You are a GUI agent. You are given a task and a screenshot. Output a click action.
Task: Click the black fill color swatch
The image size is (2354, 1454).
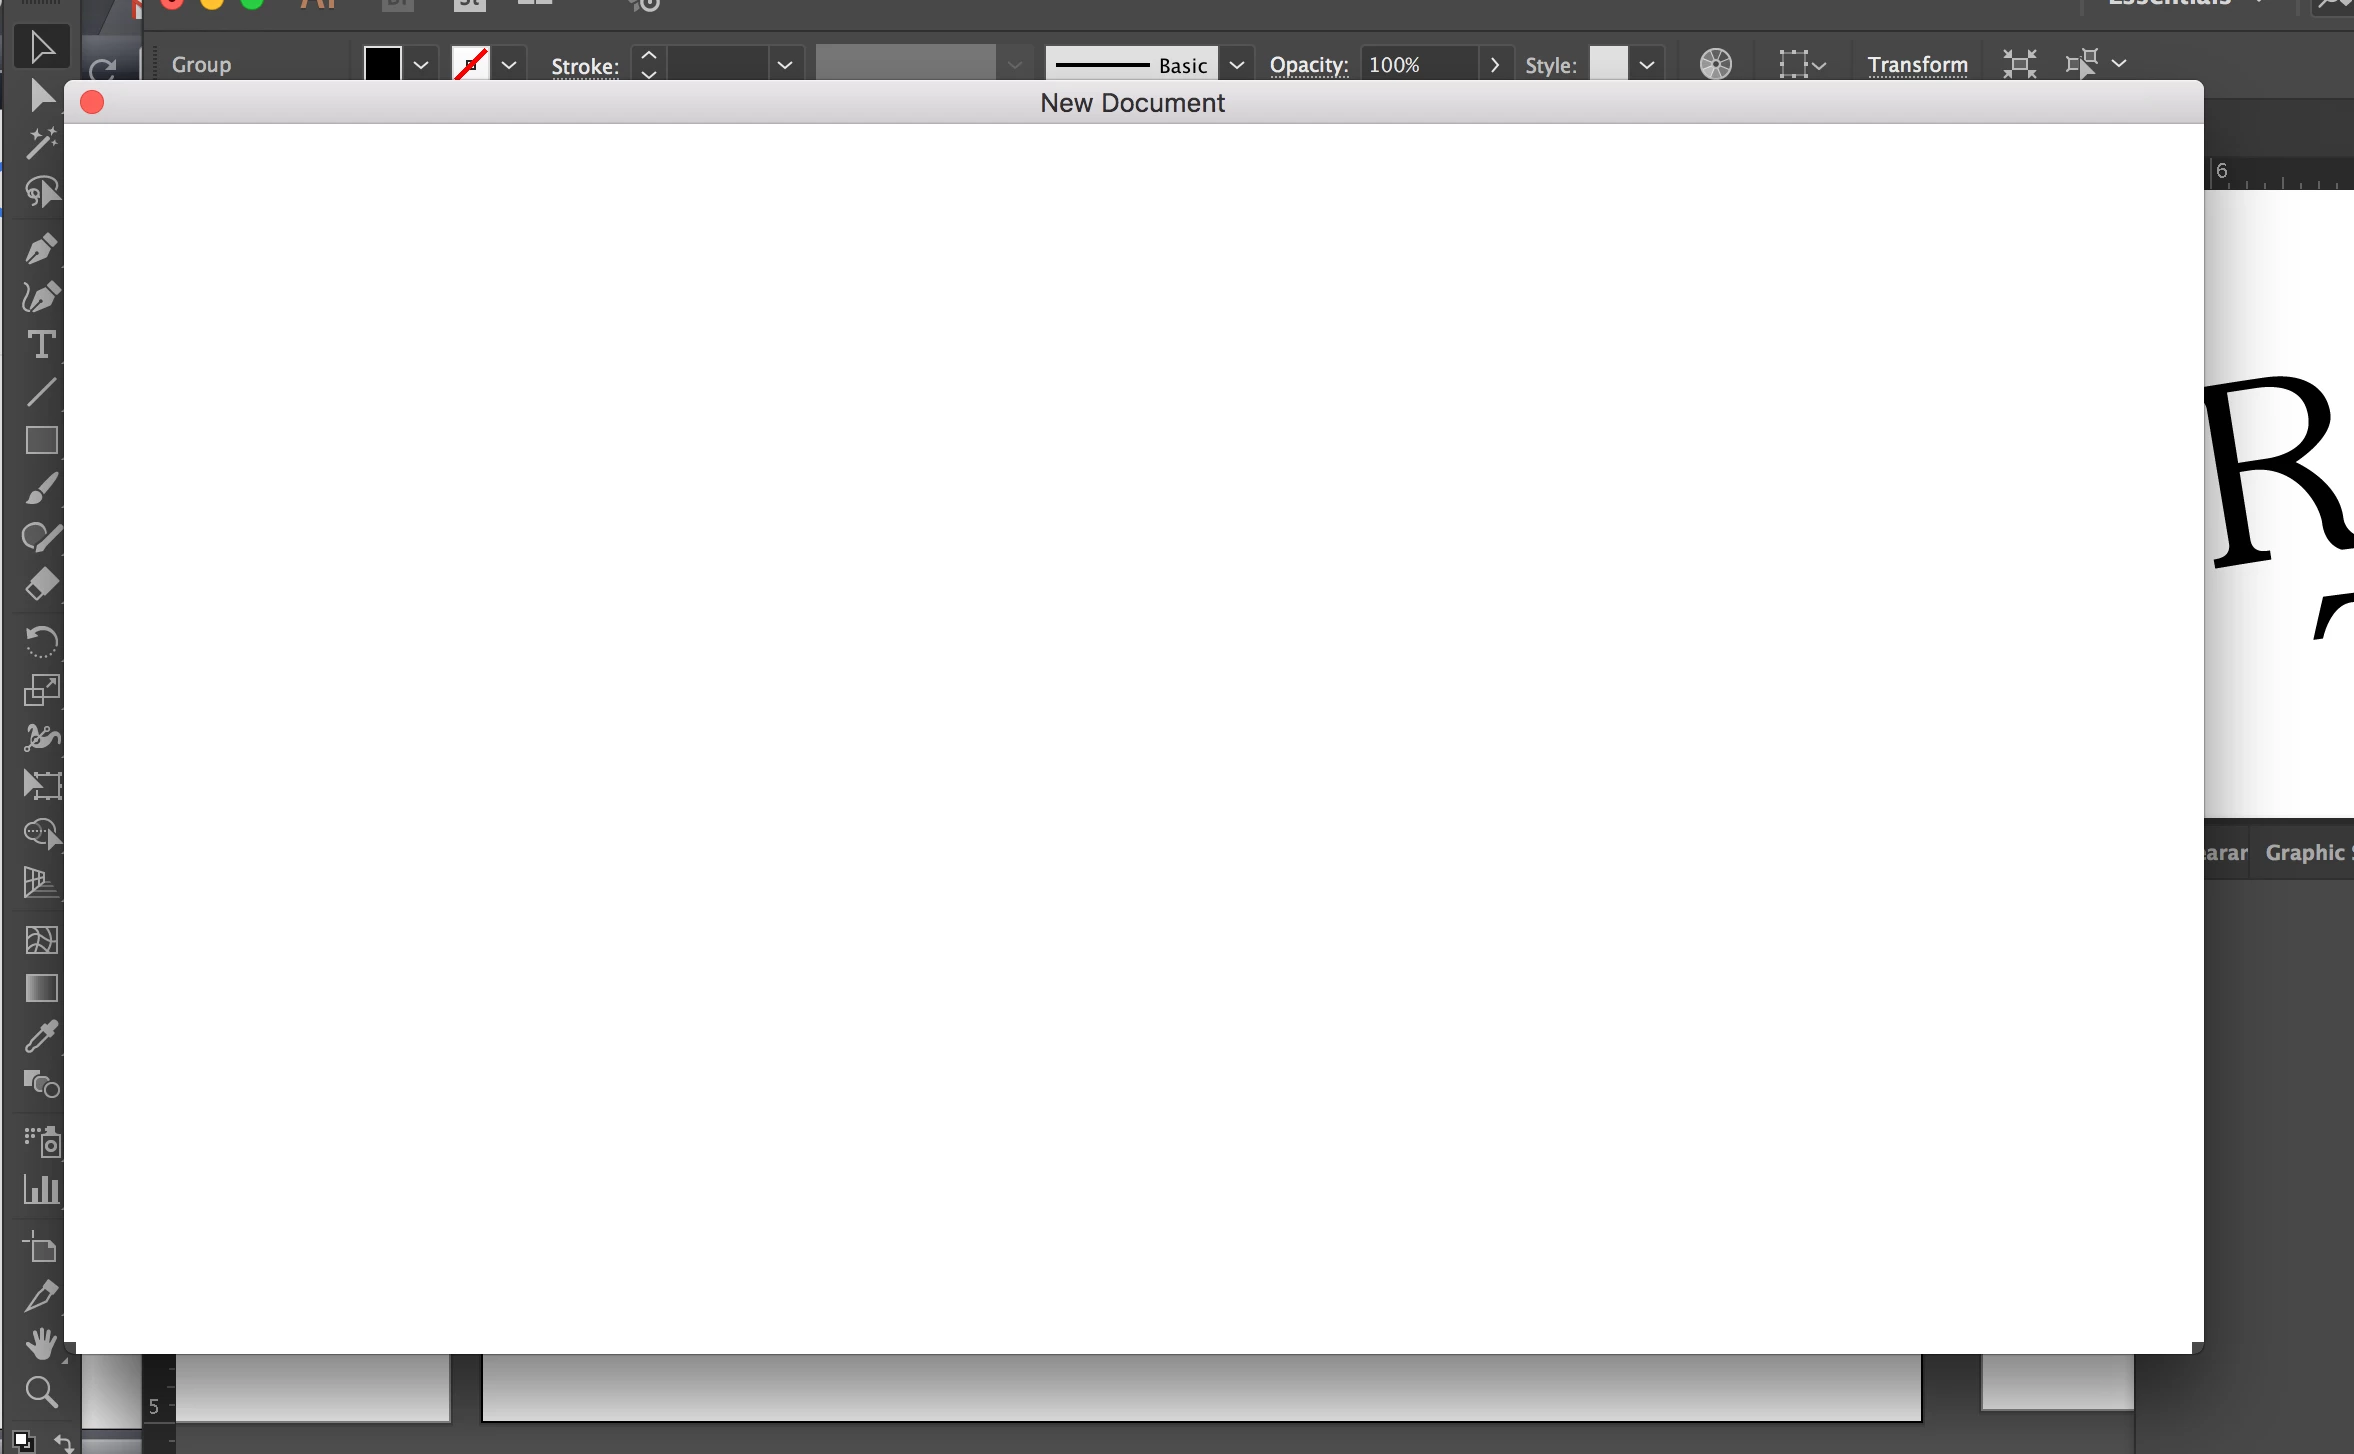[x=382, y=65]
